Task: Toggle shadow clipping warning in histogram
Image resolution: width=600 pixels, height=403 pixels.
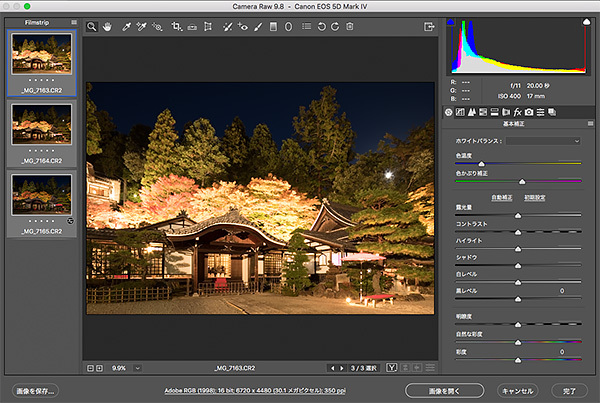Action: point(450,22)
